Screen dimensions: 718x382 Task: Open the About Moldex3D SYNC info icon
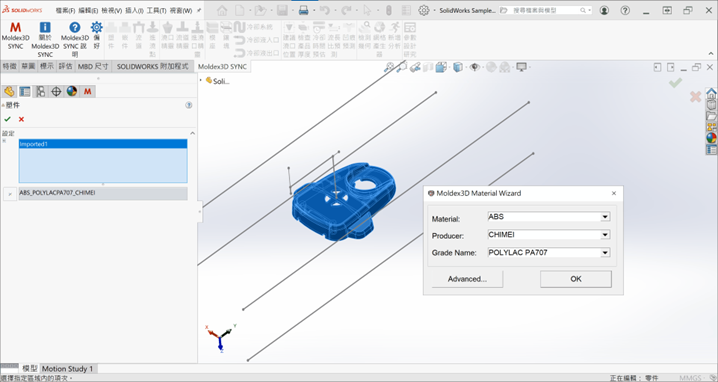[45, 39]
